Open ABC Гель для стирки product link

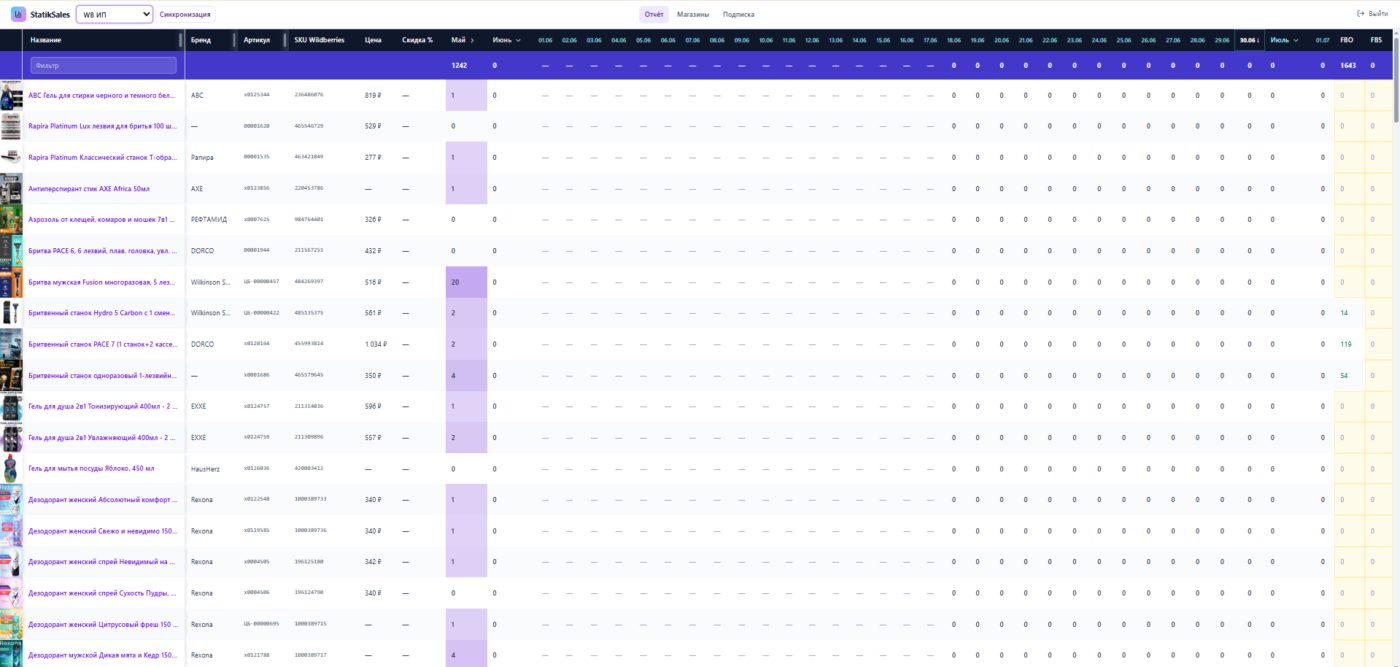[102, 96]
